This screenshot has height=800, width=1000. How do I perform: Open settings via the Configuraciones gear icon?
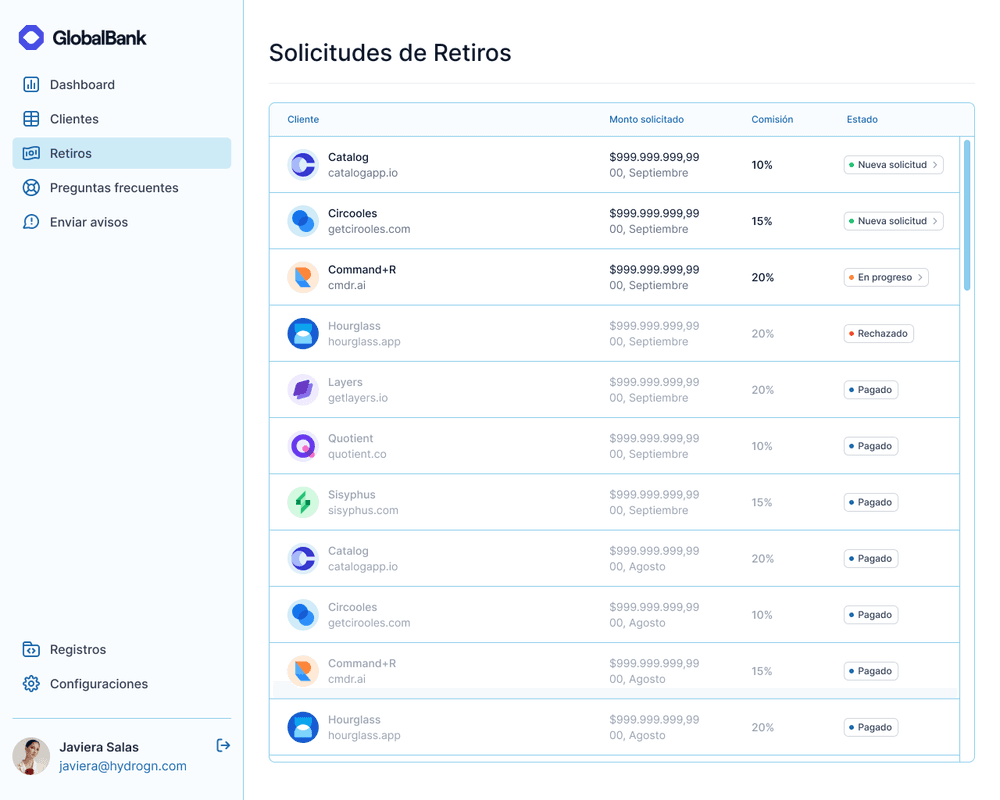pyautogui.click(x=31, y=684)
